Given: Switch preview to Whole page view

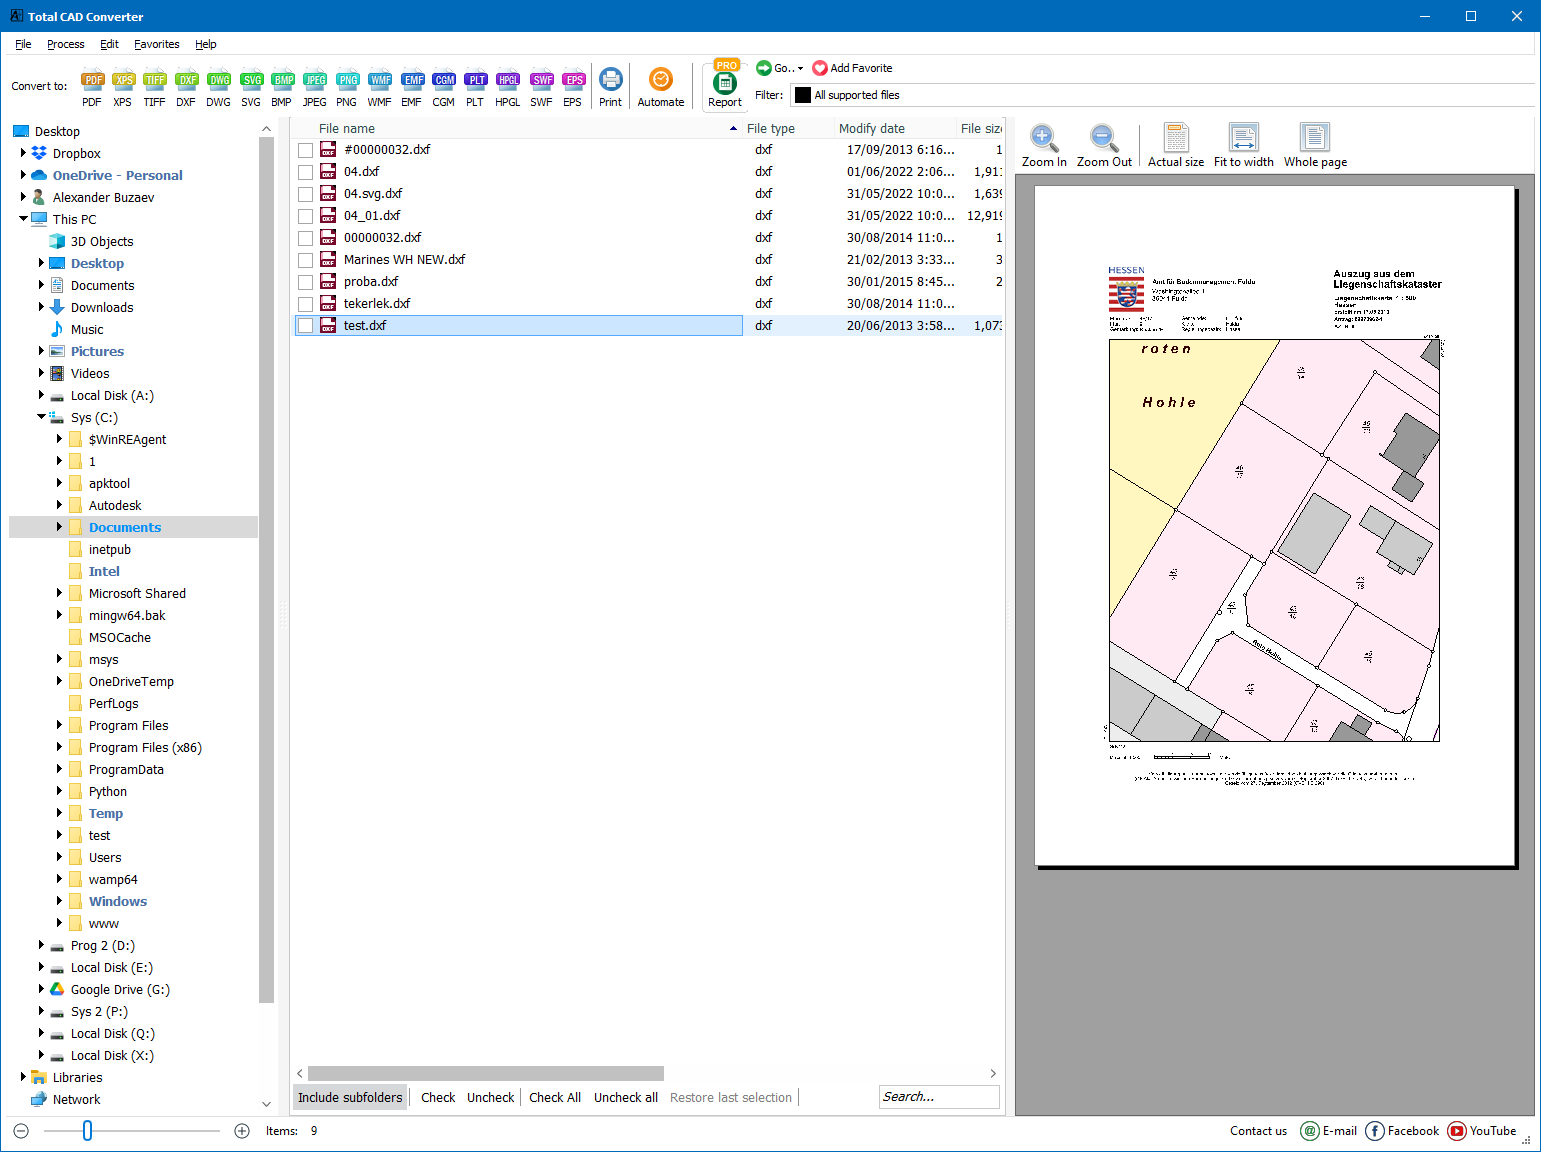Looking at the screenshot, I should point(1314,143).
